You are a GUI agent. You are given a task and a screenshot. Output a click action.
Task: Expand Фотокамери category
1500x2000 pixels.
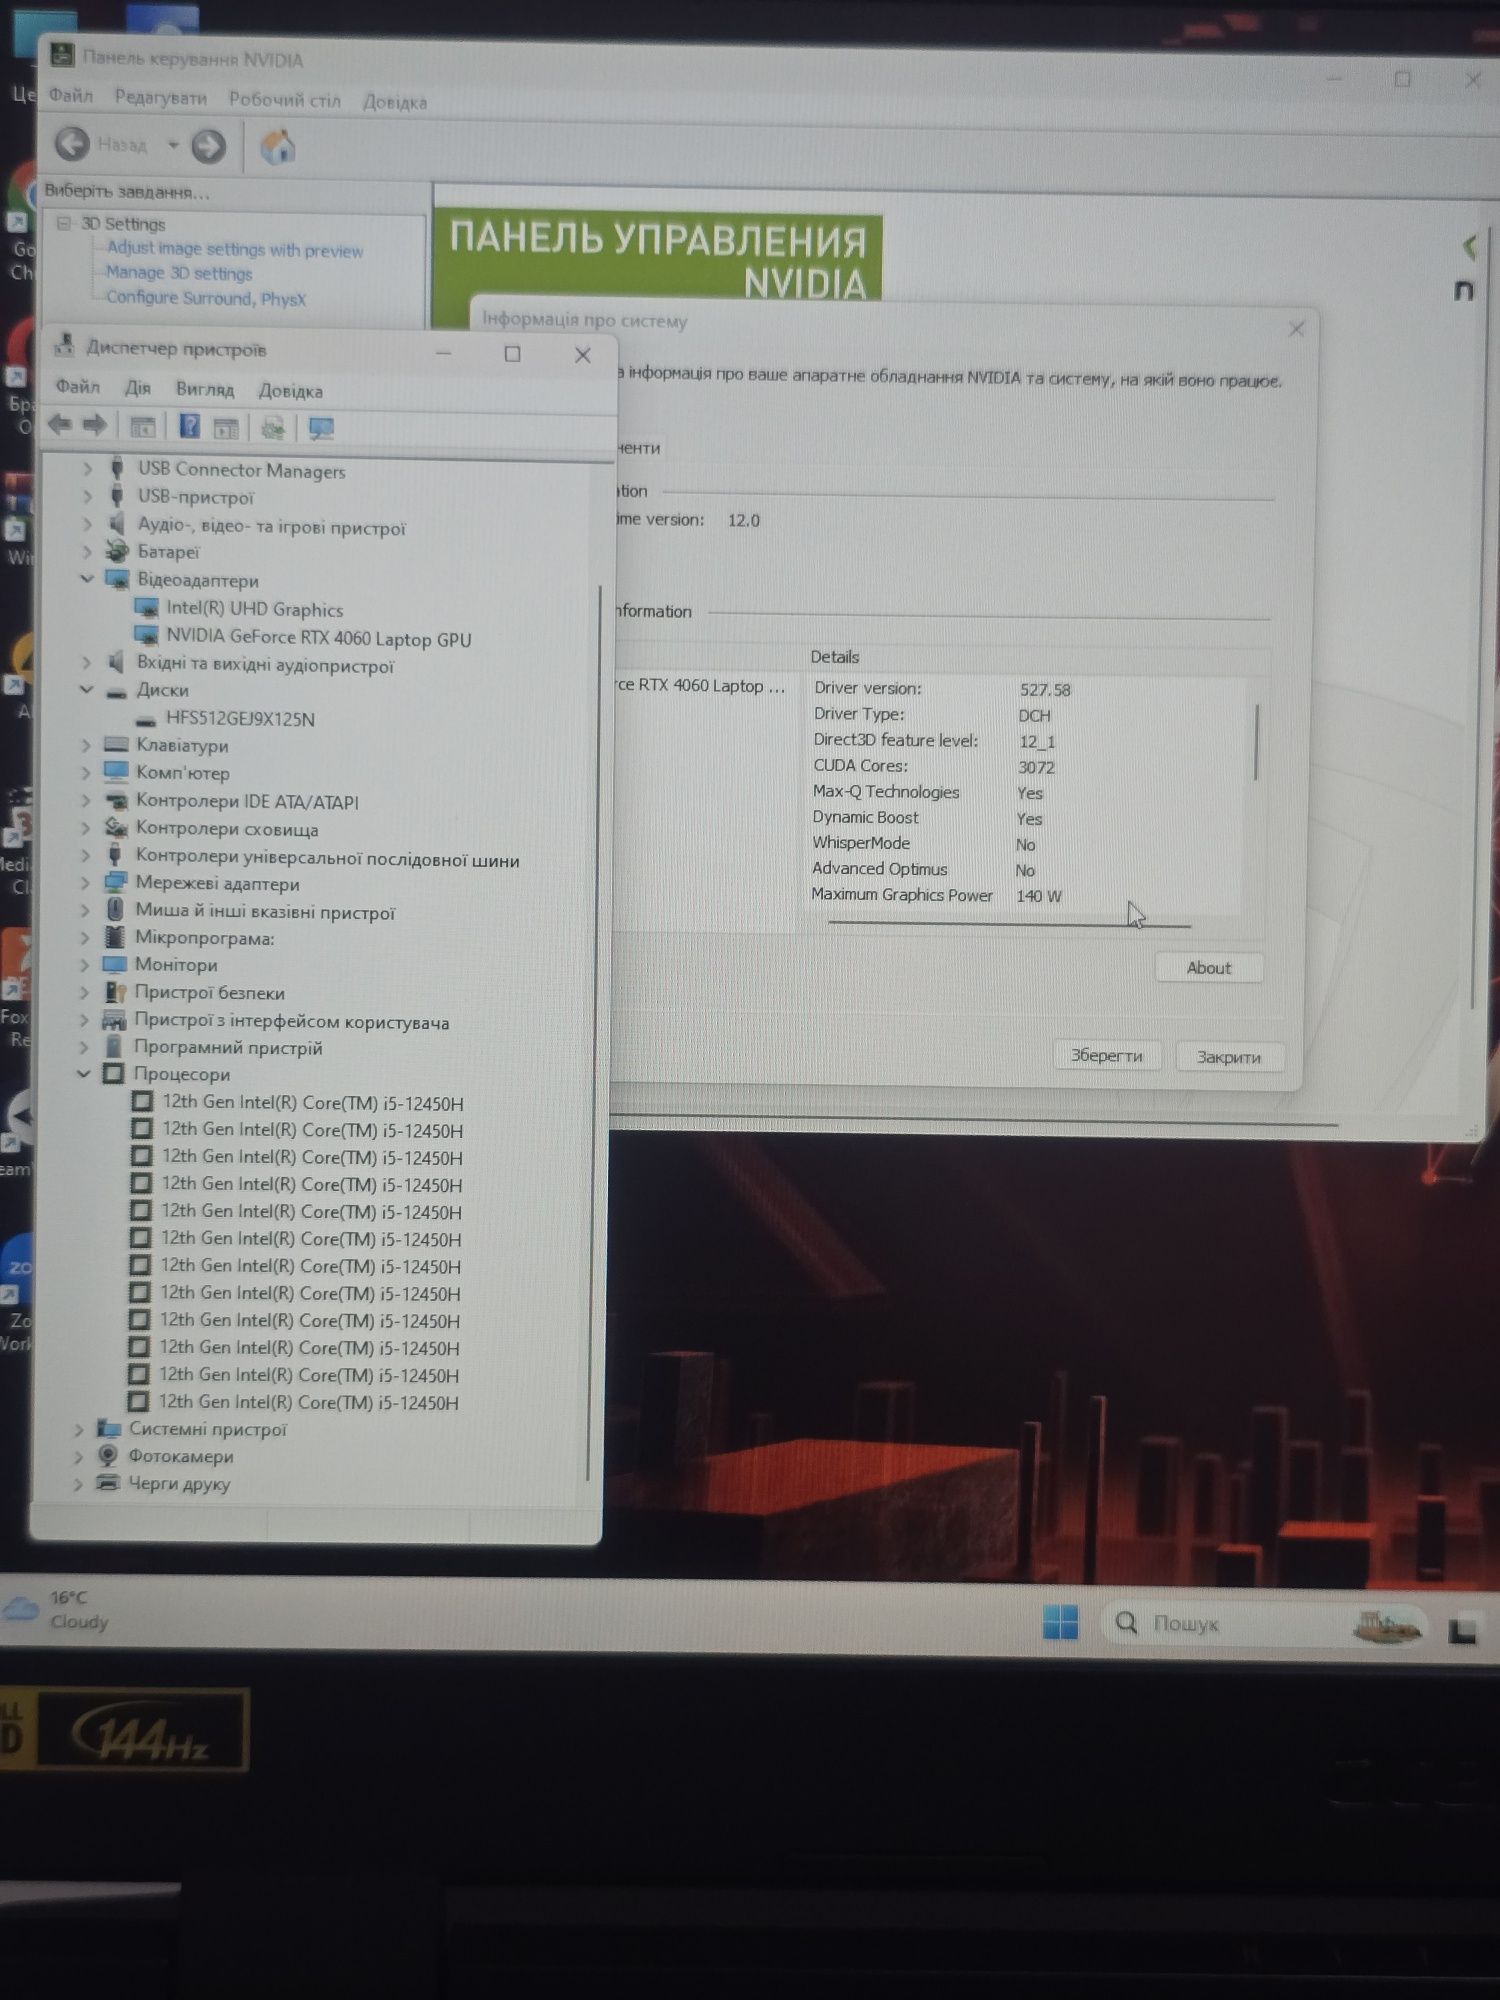click(x=79, y=1456)
